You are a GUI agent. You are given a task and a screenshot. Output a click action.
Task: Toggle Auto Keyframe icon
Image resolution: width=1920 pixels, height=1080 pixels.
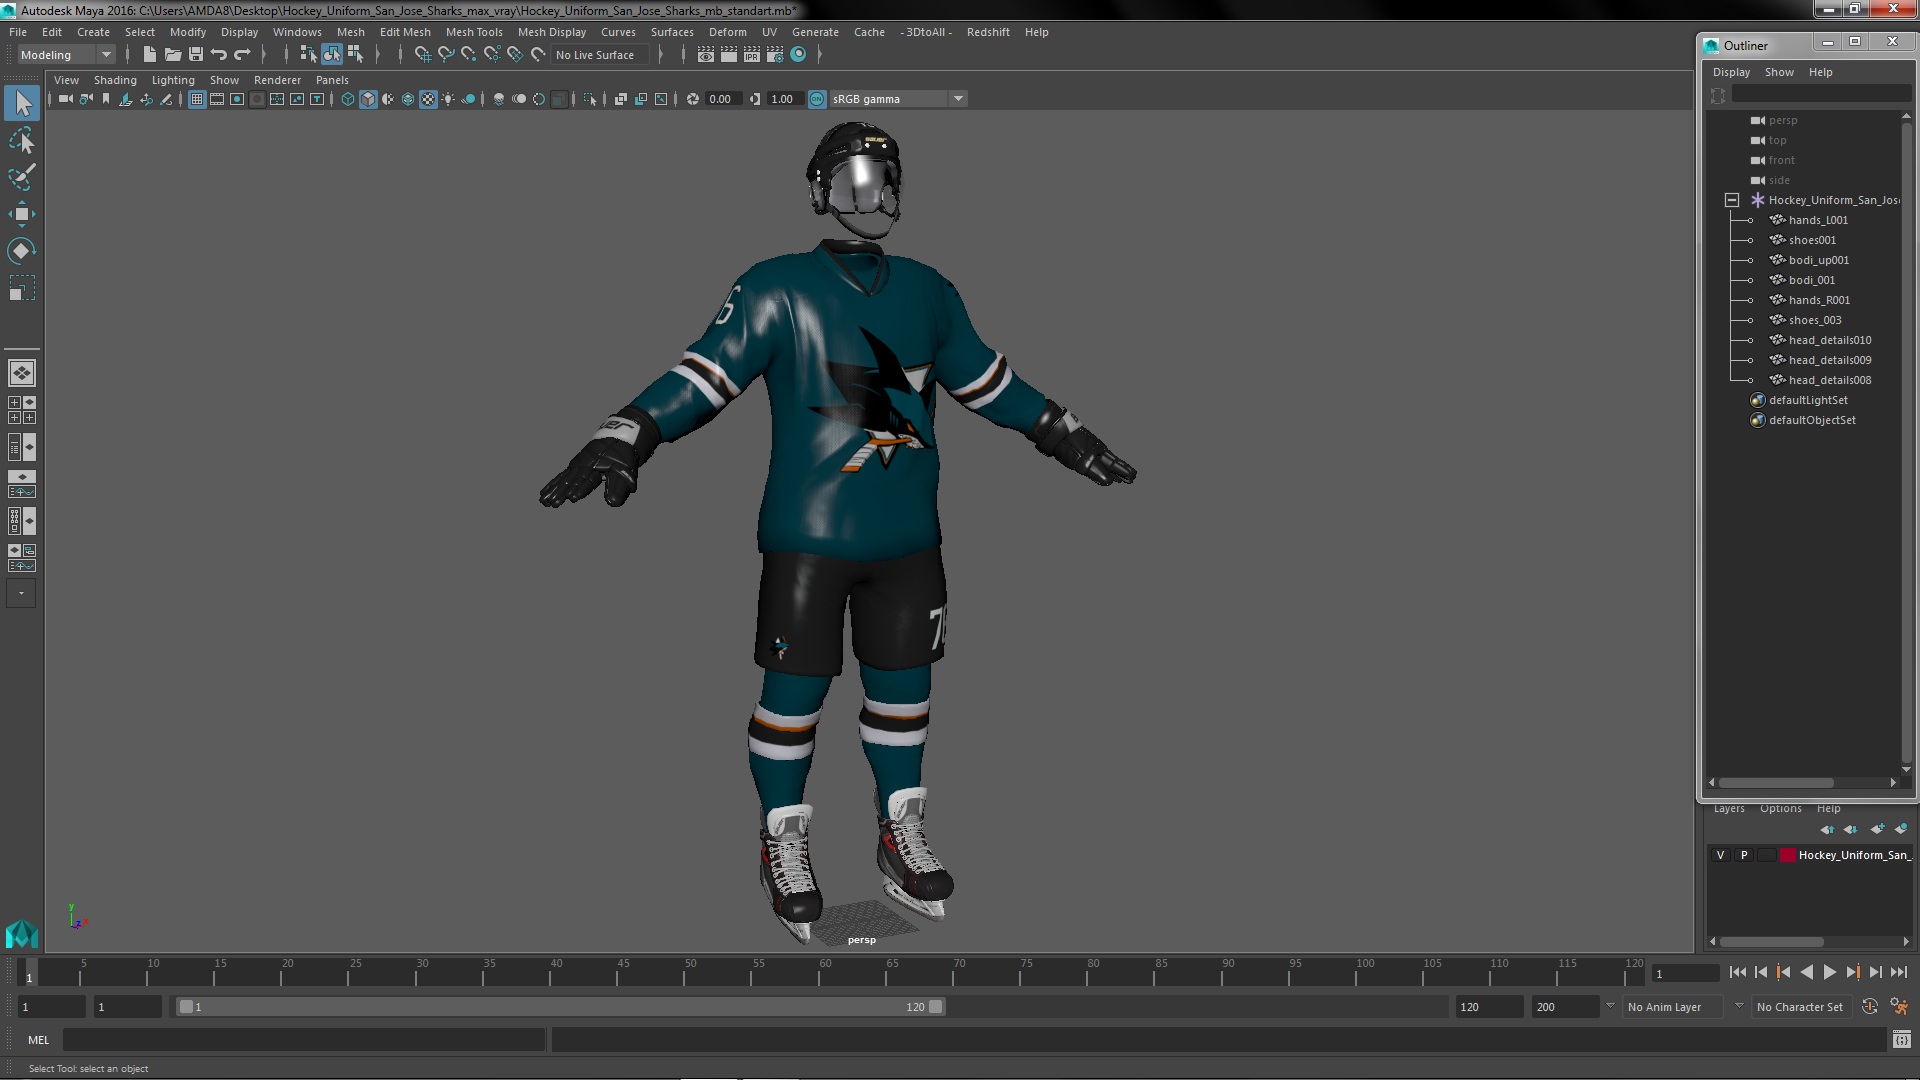click(x=1870, y=1007)
